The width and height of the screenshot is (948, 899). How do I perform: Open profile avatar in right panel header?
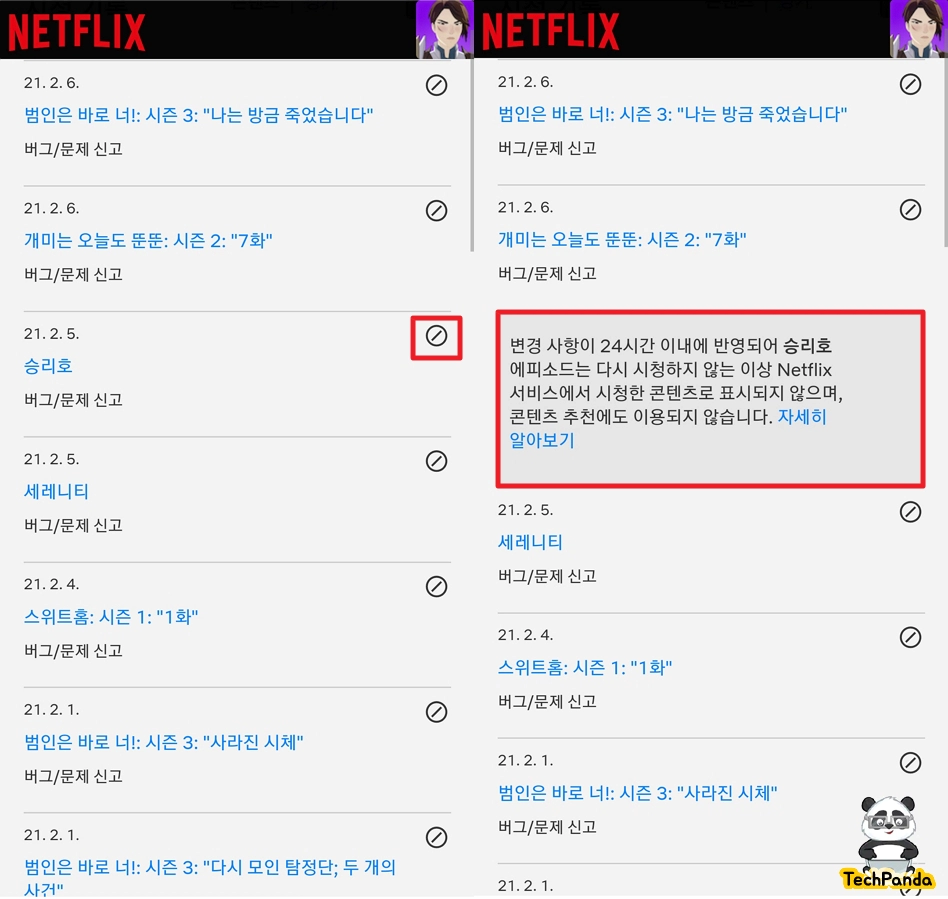918,29
